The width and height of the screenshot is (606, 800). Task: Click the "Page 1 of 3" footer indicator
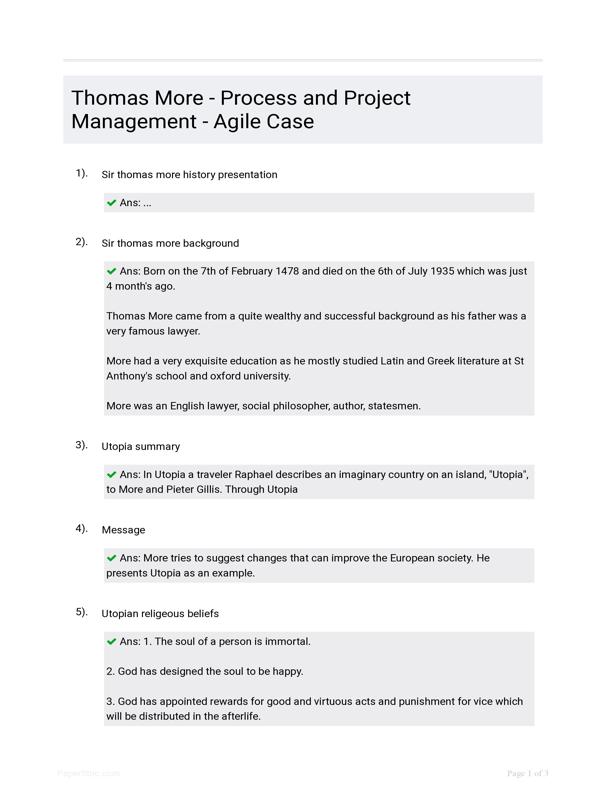tap(528, 773)
